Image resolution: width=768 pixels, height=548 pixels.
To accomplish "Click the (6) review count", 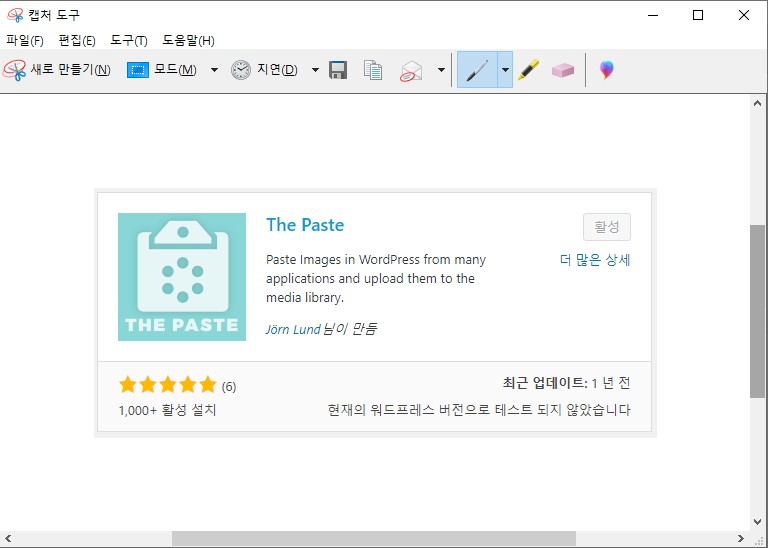I will tap(229, 387).
